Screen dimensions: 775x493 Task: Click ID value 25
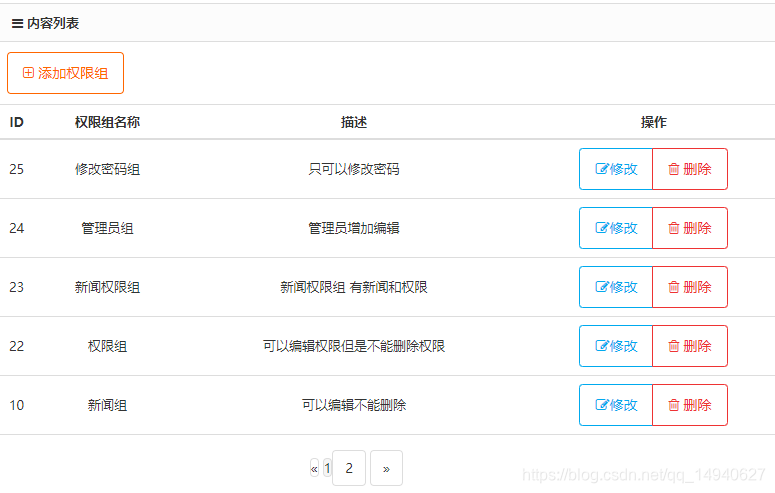17,169
